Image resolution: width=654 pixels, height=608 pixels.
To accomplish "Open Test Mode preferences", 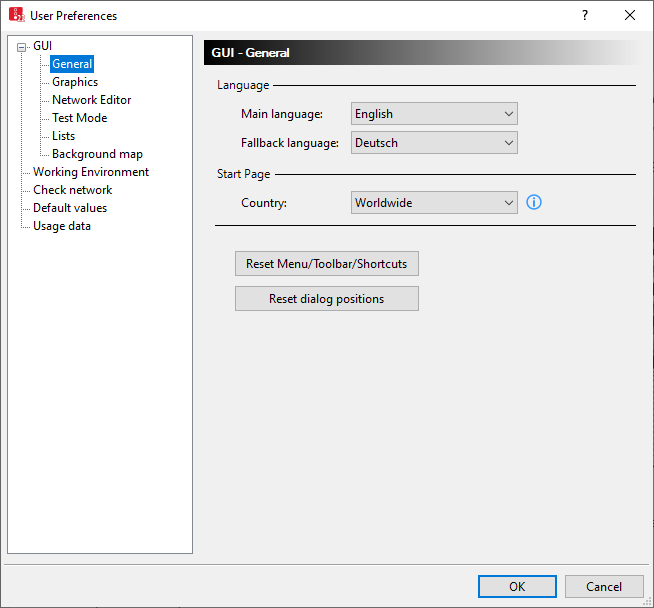I will (79, 118).
